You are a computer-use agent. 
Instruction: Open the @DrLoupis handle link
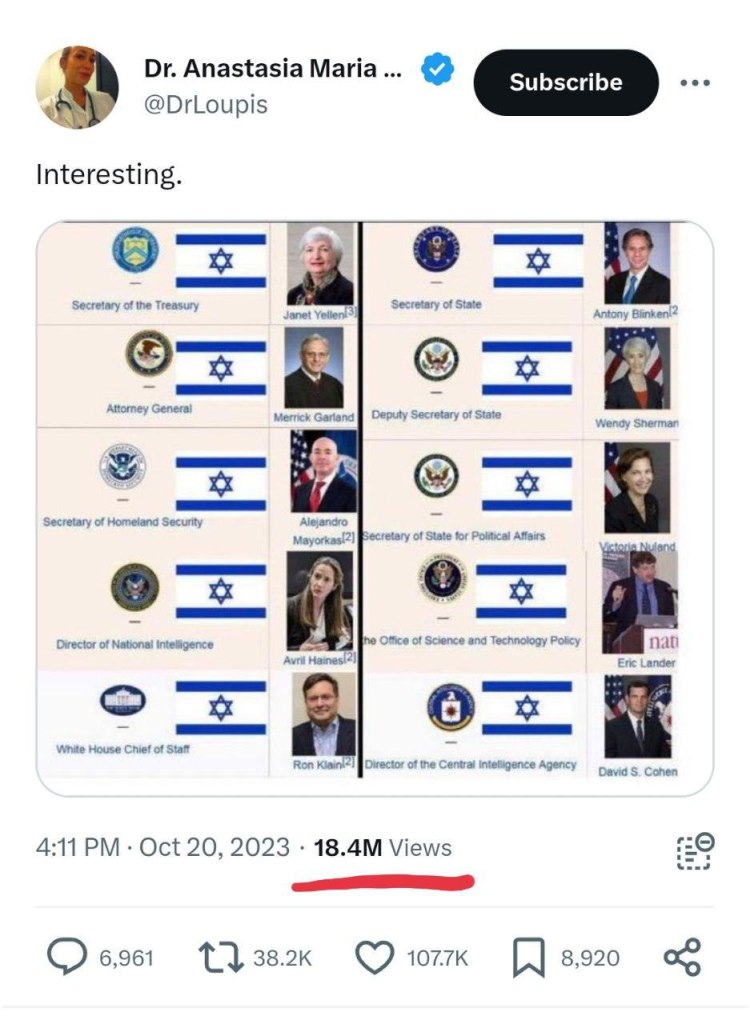[206, 104]
